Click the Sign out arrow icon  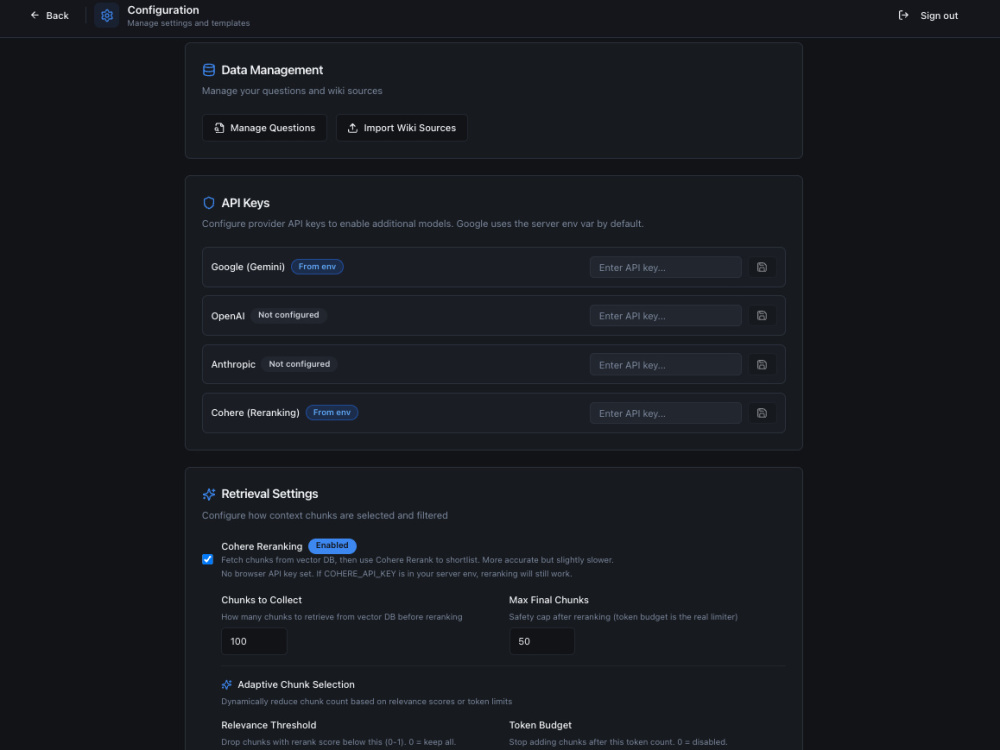click(x=903, y=15)
